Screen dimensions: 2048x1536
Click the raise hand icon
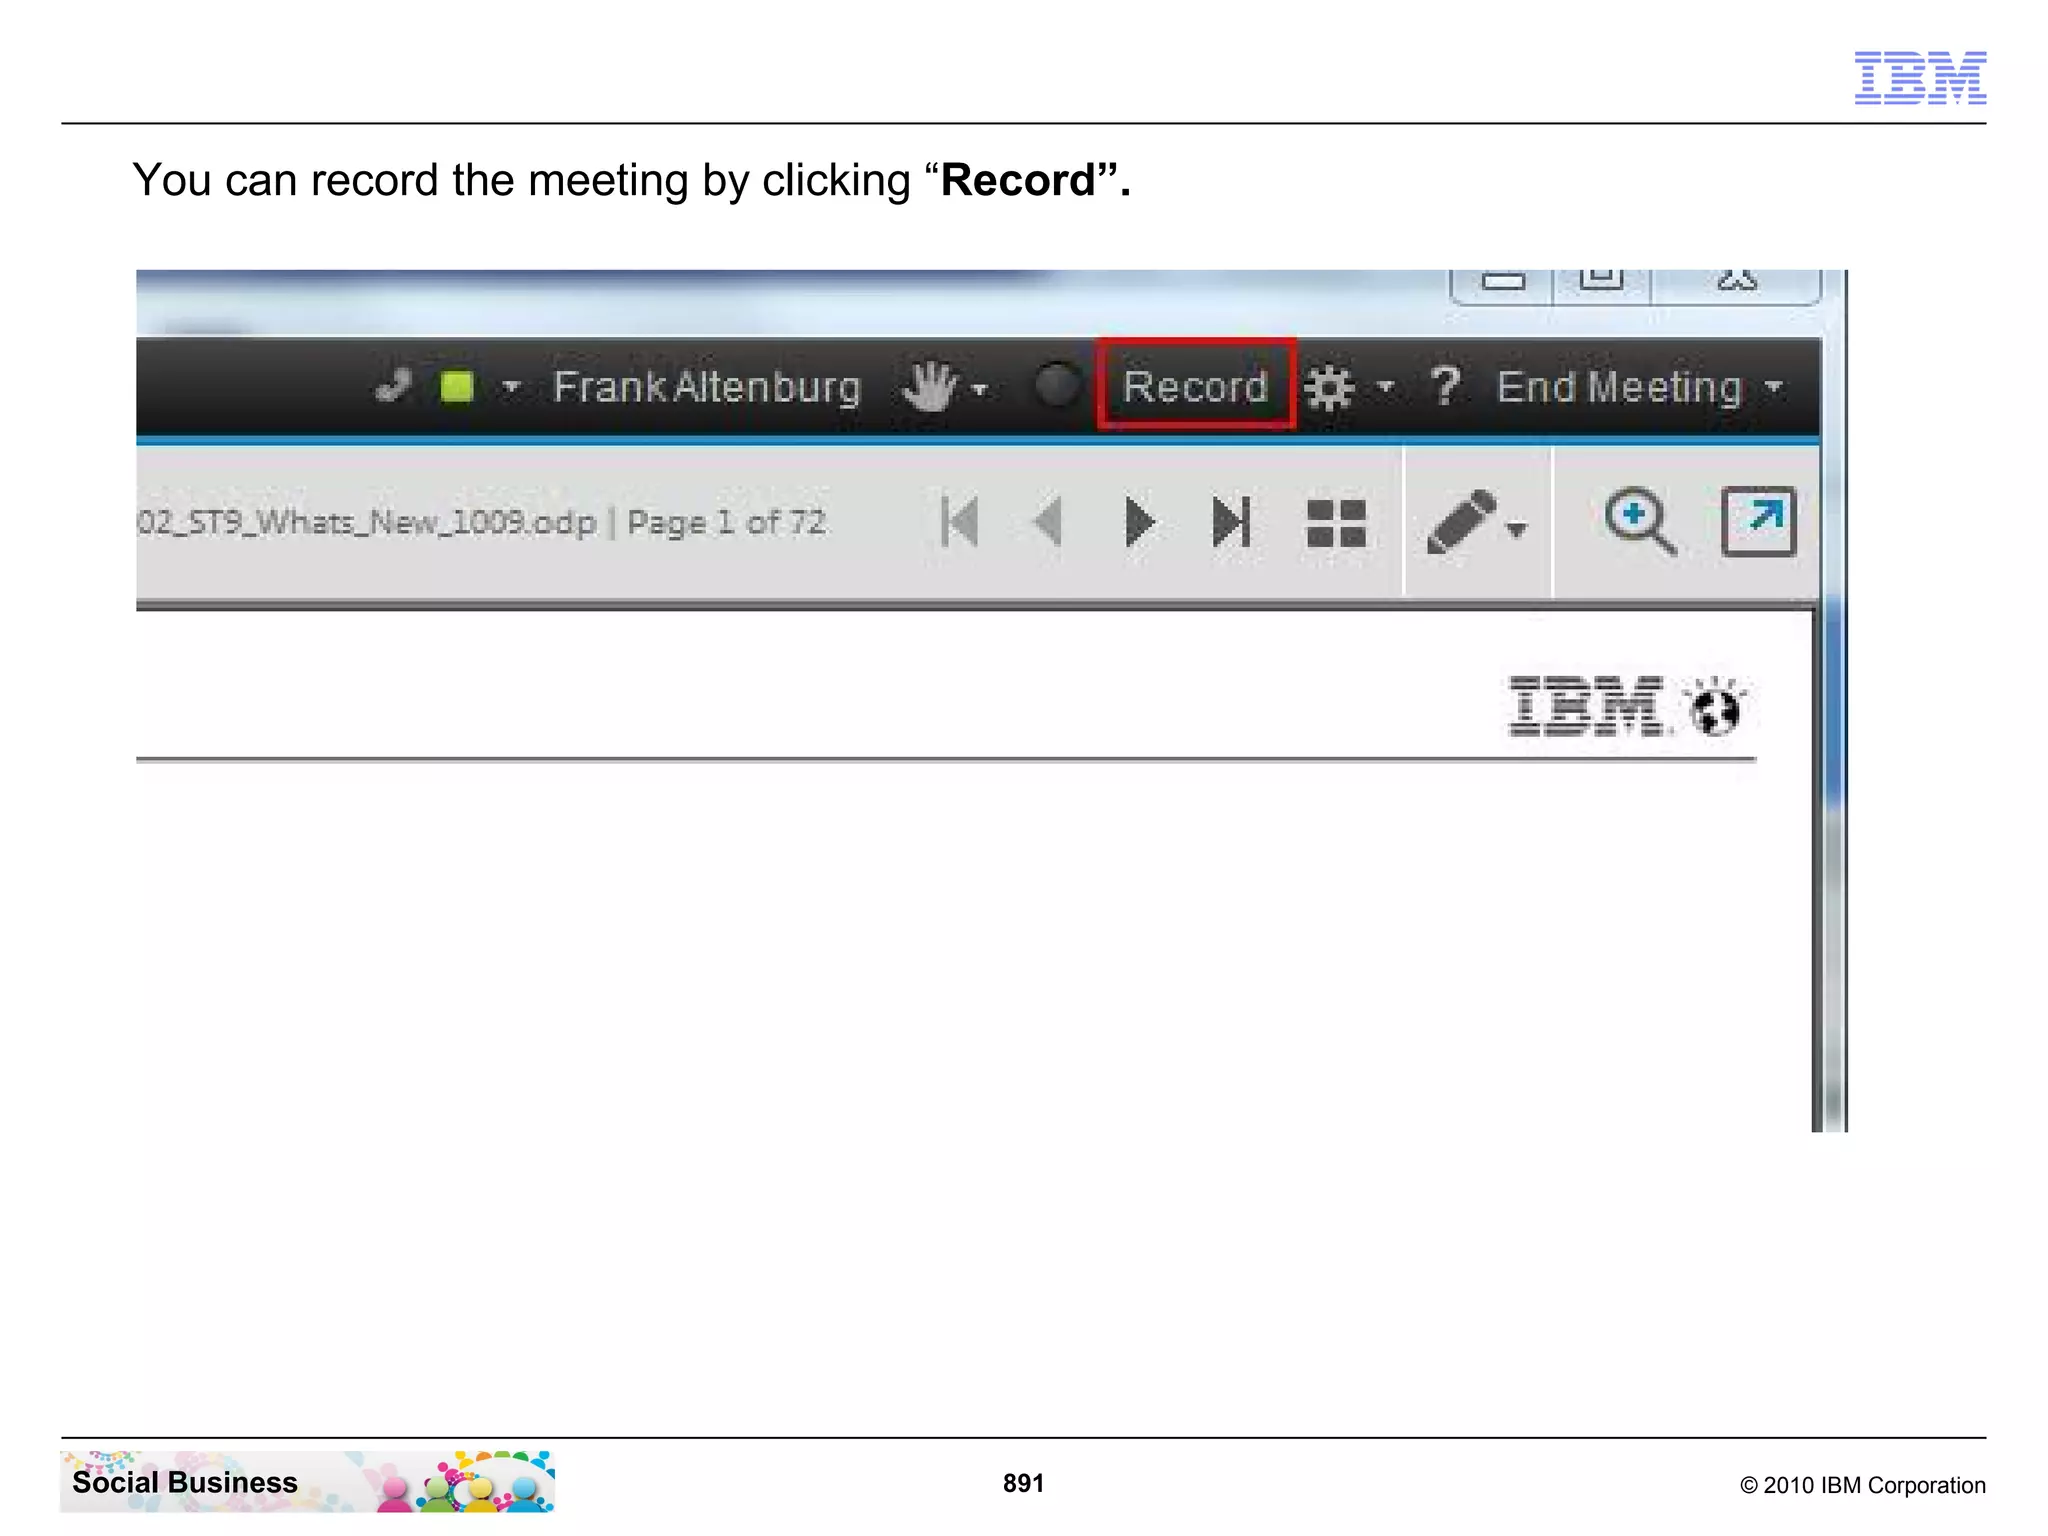[930, 386]
